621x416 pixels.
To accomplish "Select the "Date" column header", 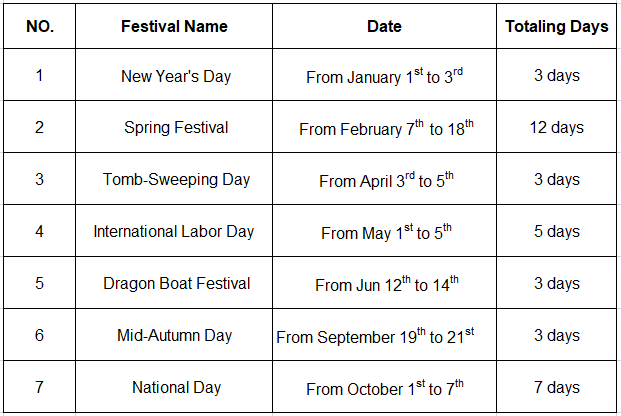I will 385,27.
